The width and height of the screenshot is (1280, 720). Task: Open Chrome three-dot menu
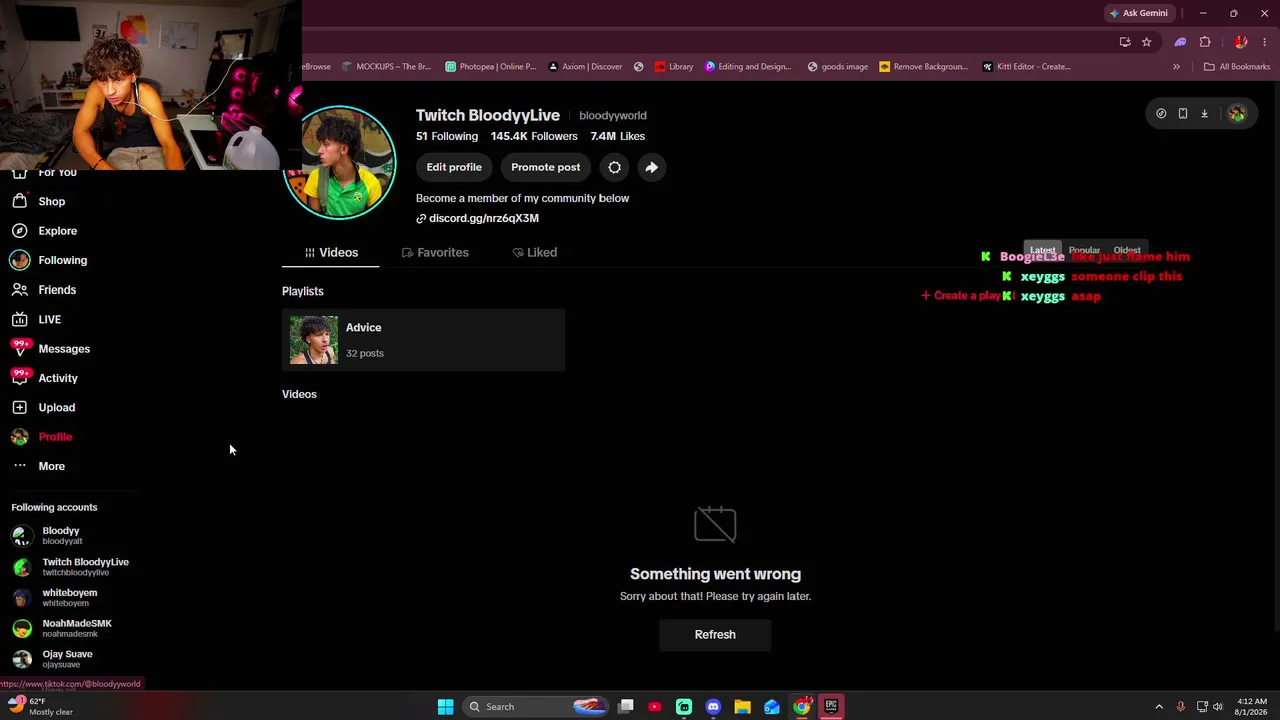(1265, 42)
